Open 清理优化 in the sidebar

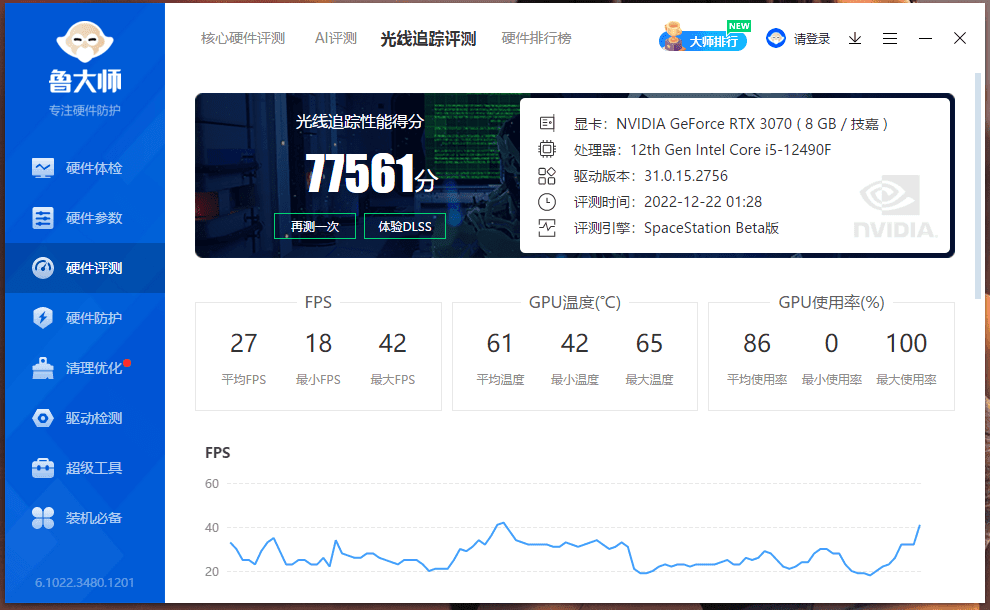tap(85, 368)
